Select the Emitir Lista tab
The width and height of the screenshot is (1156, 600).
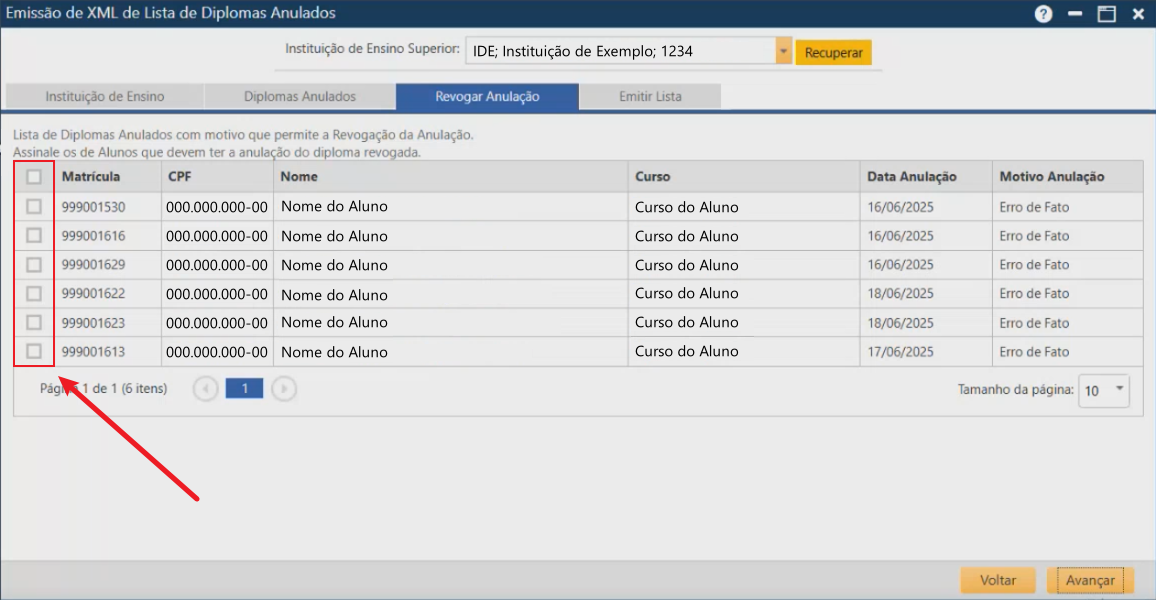point(650,96)
